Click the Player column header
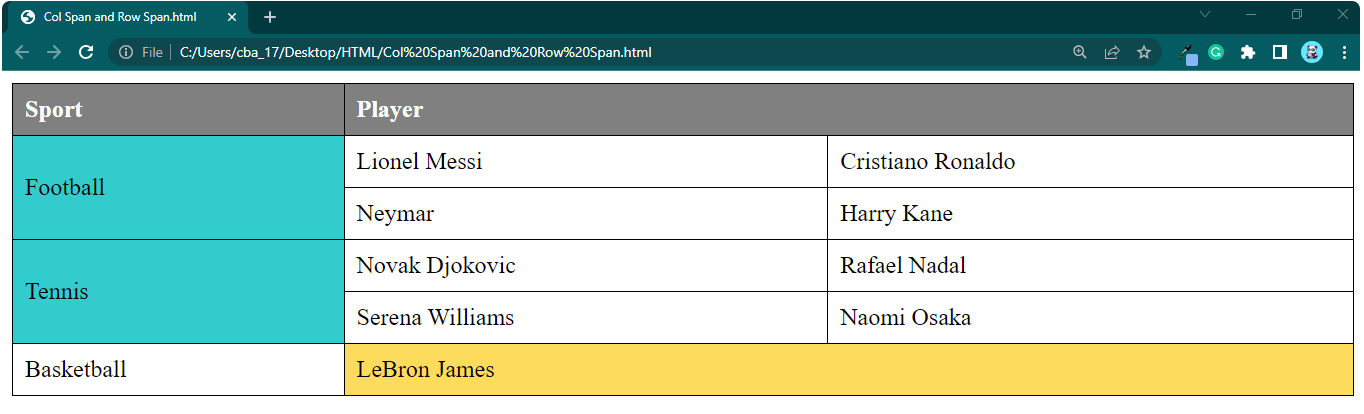 (848, 110)
